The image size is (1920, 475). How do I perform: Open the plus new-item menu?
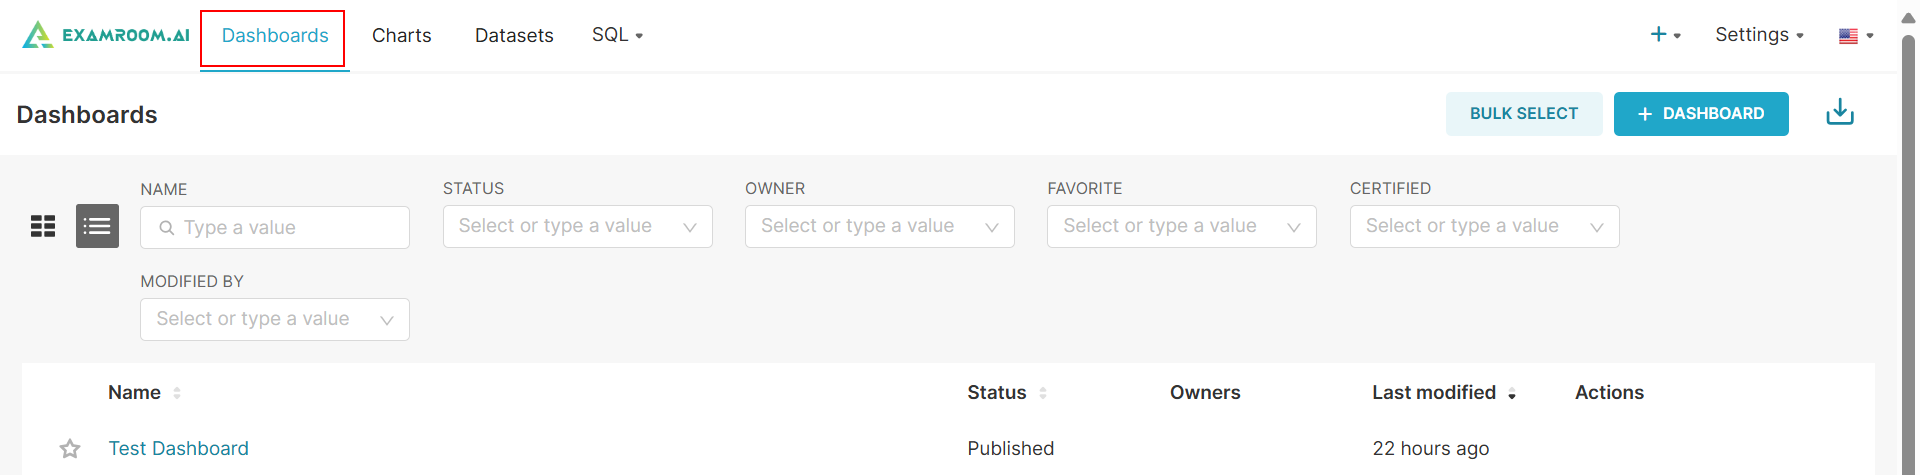pyautogui.click(x=1664, y=35)
